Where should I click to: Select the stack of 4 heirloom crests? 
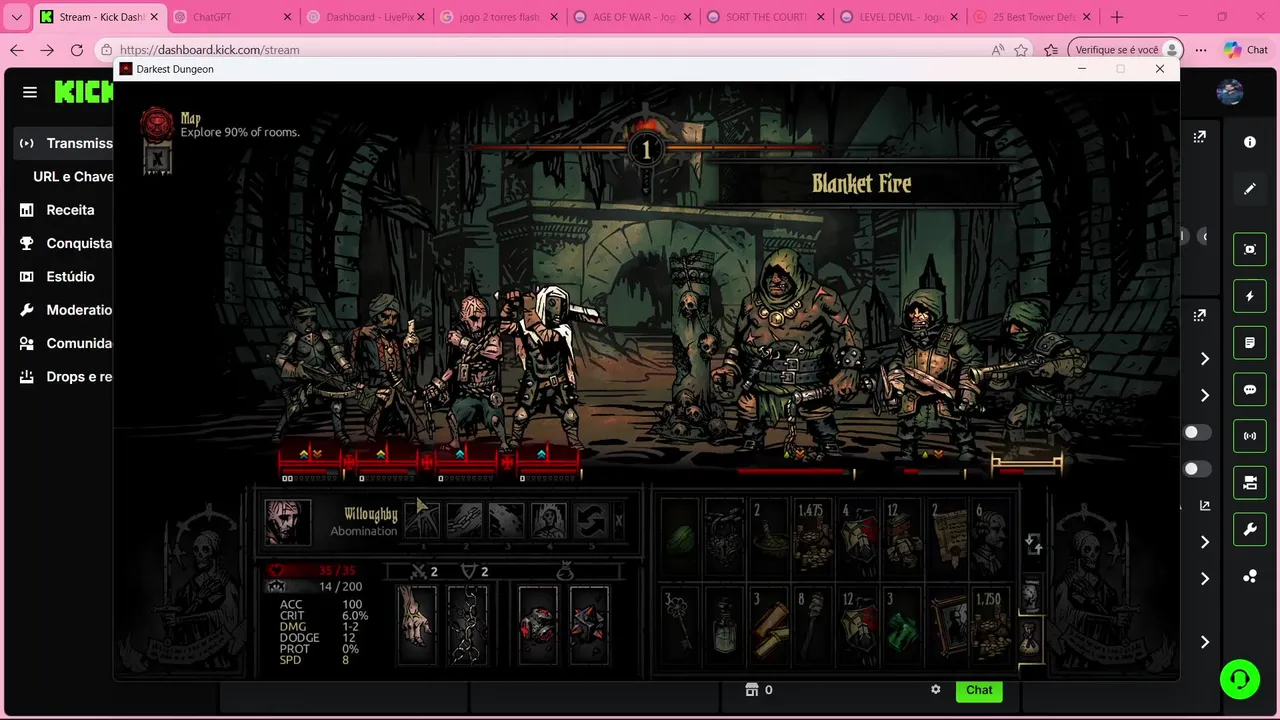[858, 538]
